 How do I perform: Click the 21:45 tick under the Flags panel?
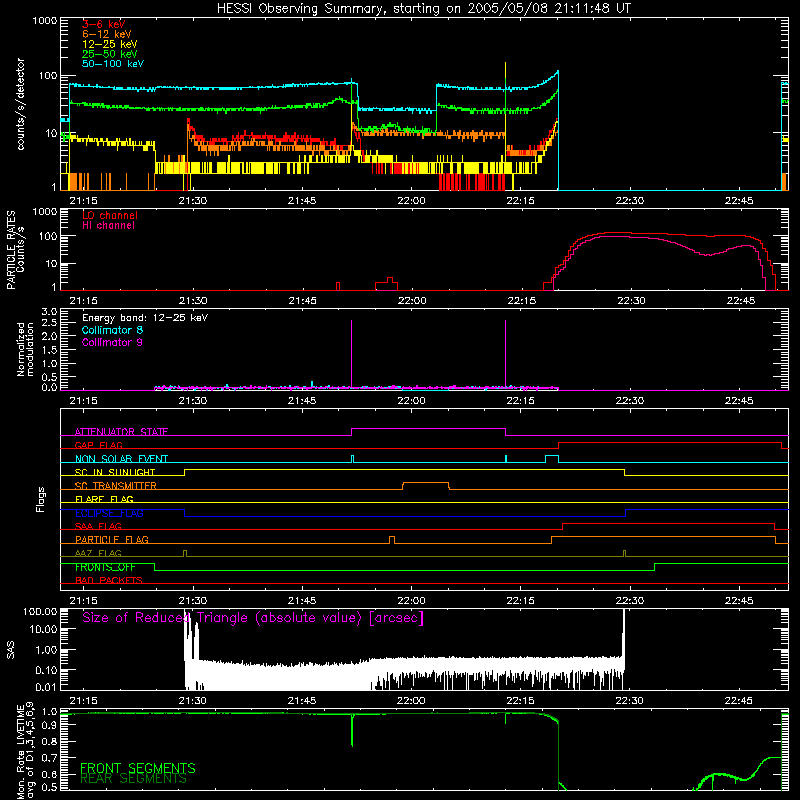302,601
